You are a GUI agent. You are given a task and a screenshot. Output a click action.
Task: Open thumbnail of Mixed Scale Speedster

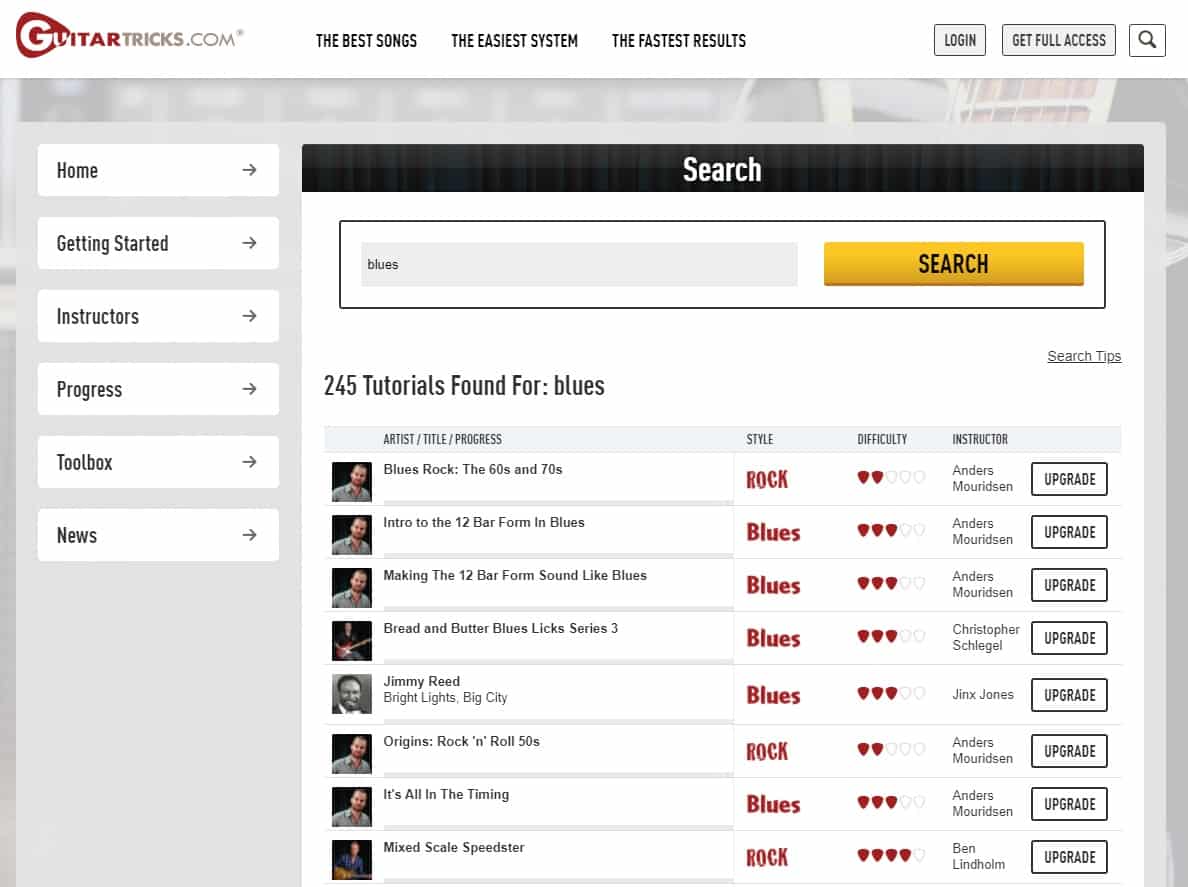click(352, 860)
